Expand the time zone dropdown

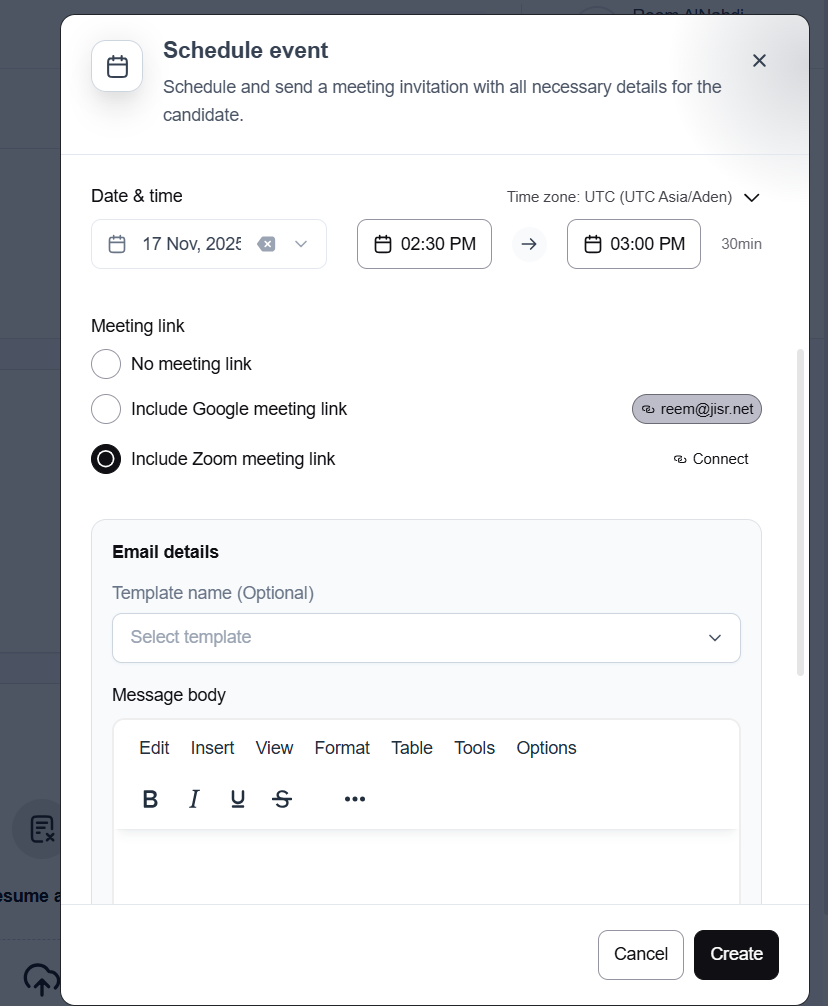click(752, 197)
